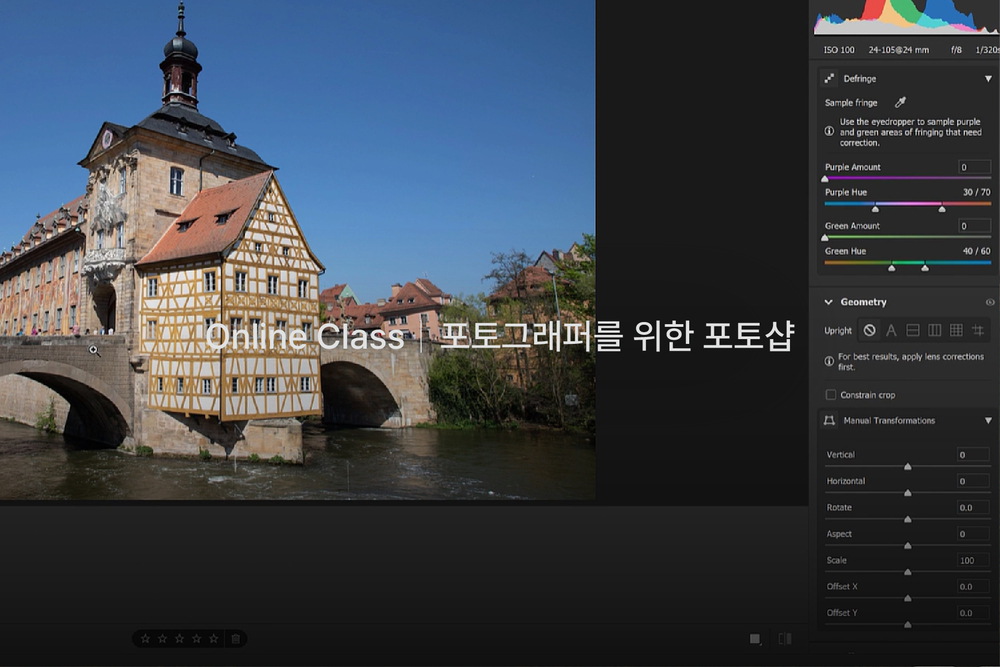Toggle Geometry panel visibility eye switch
The image size is (1000, 667).
pos(989,302)
